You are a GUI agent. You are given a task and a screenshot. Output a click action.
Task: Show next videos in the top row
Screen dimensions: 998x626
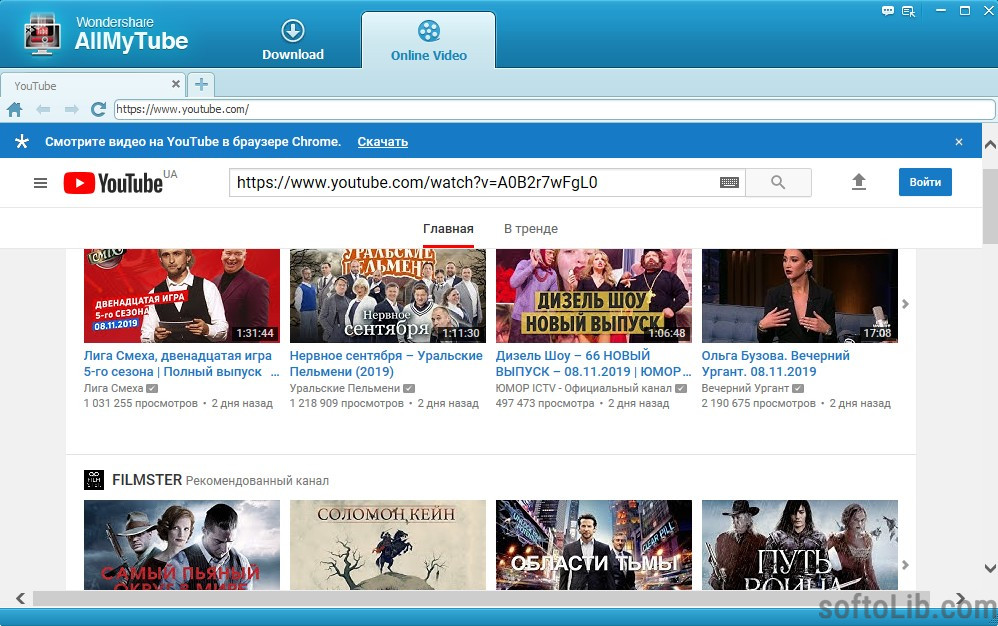905,304
